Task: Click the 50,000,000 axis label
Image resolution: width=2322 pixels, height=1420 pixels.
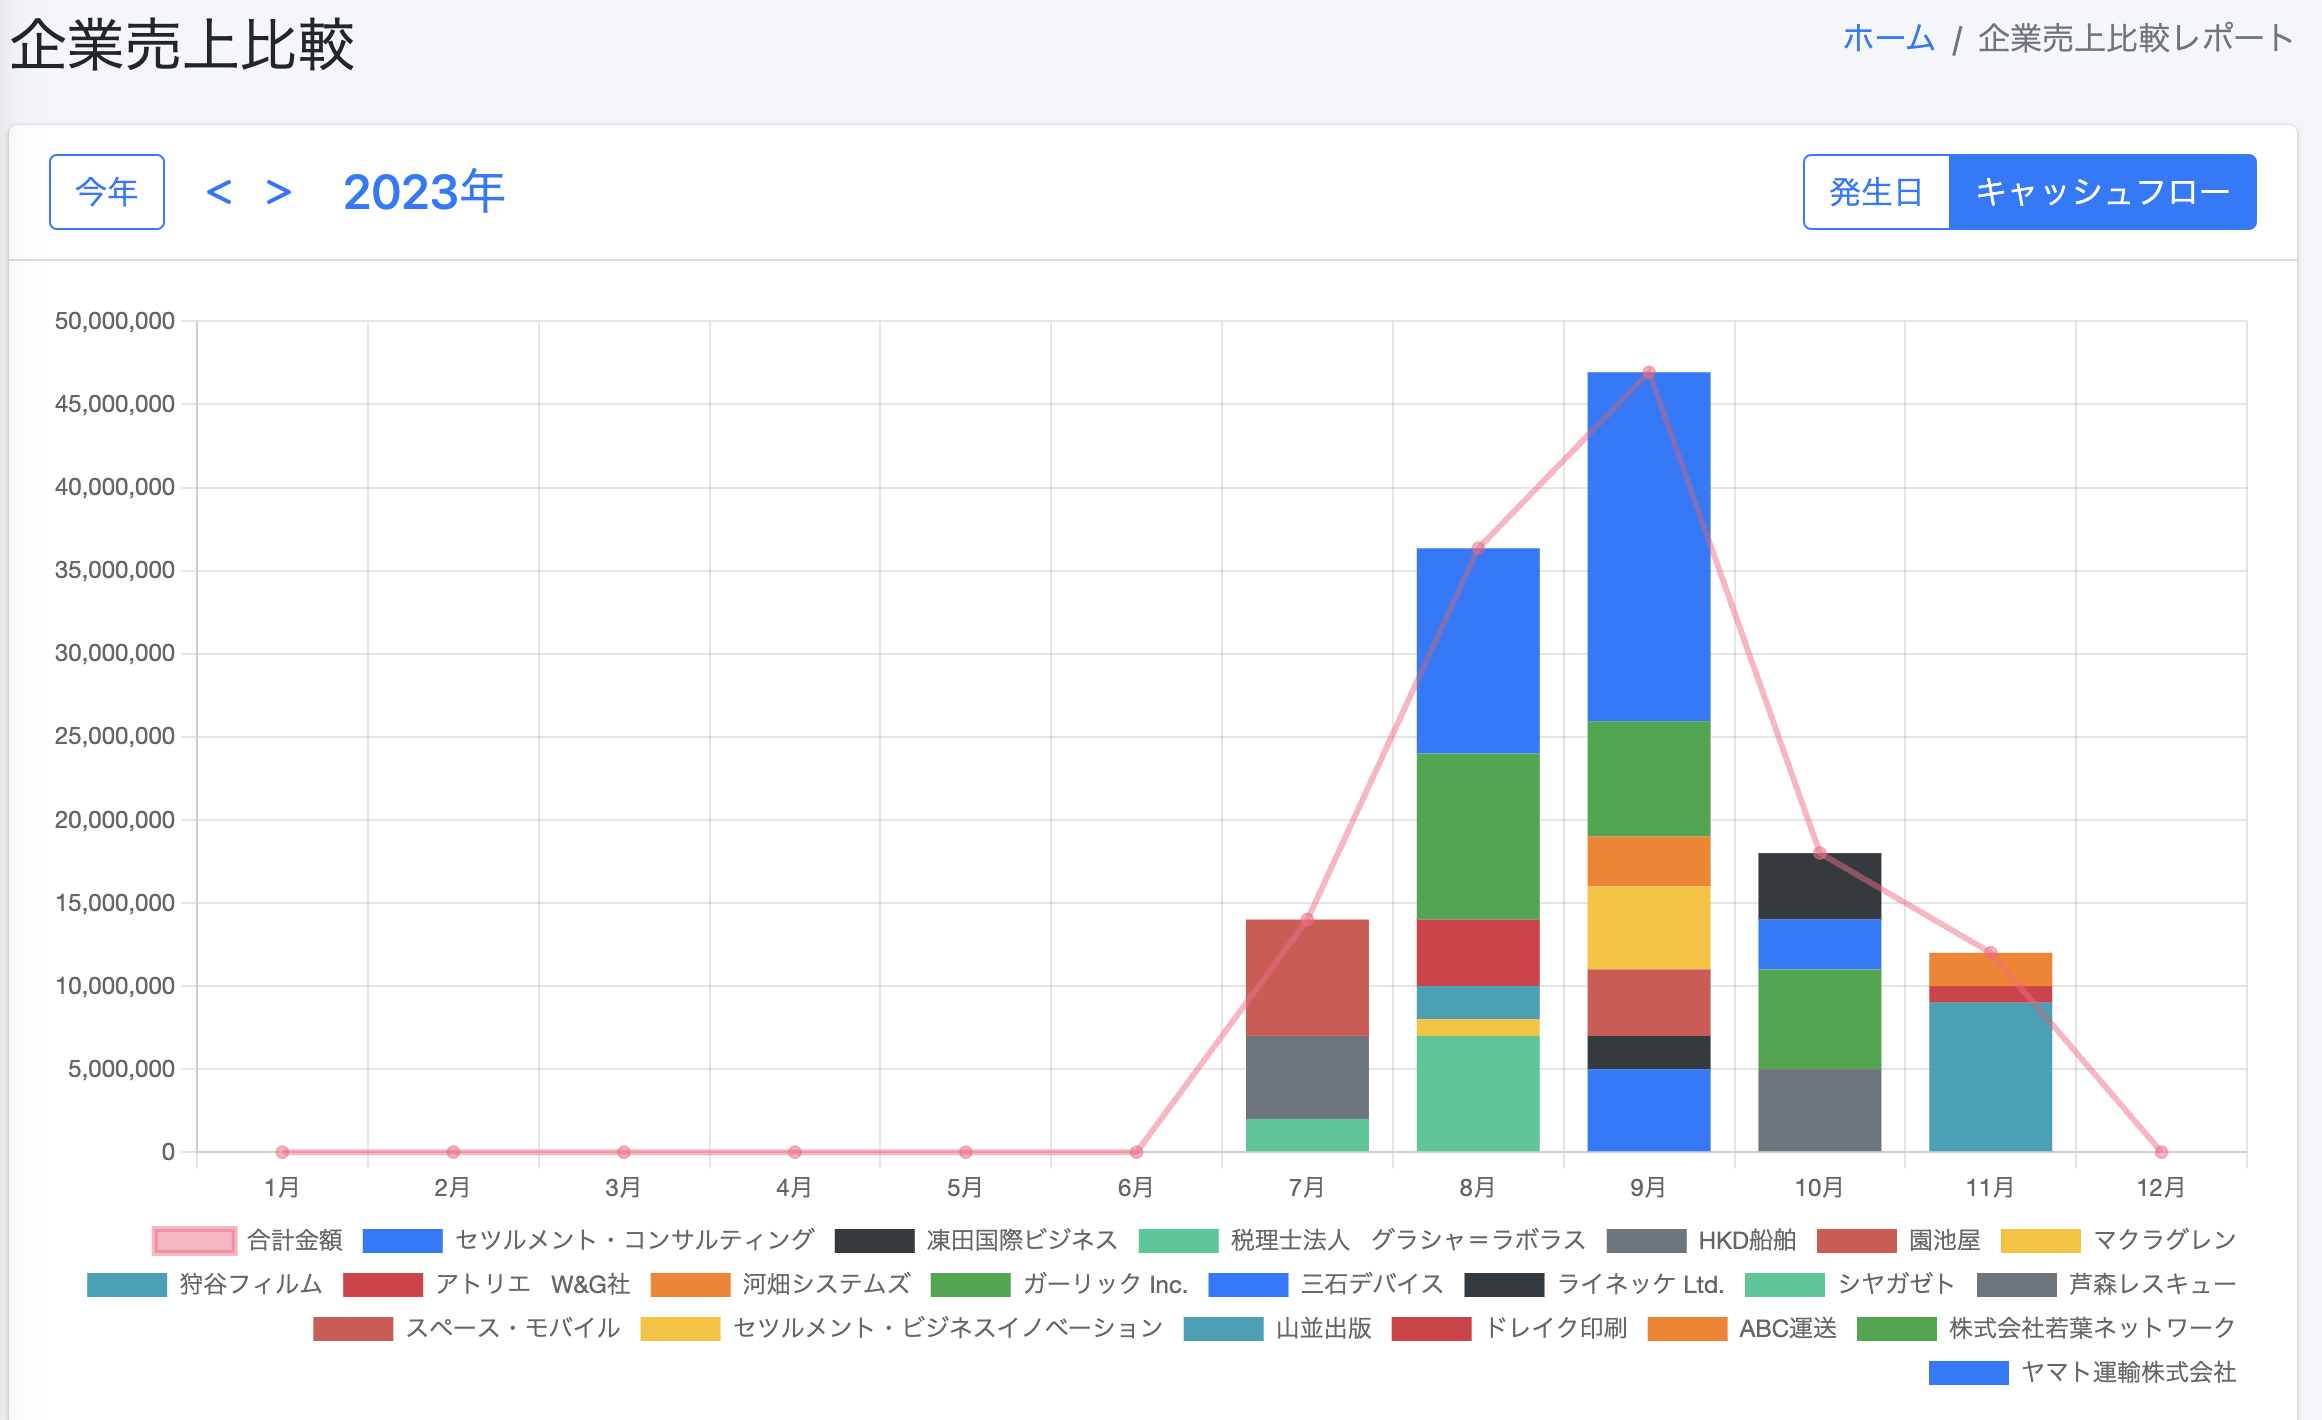Action: pyautogui.click(x=115, y=321)
